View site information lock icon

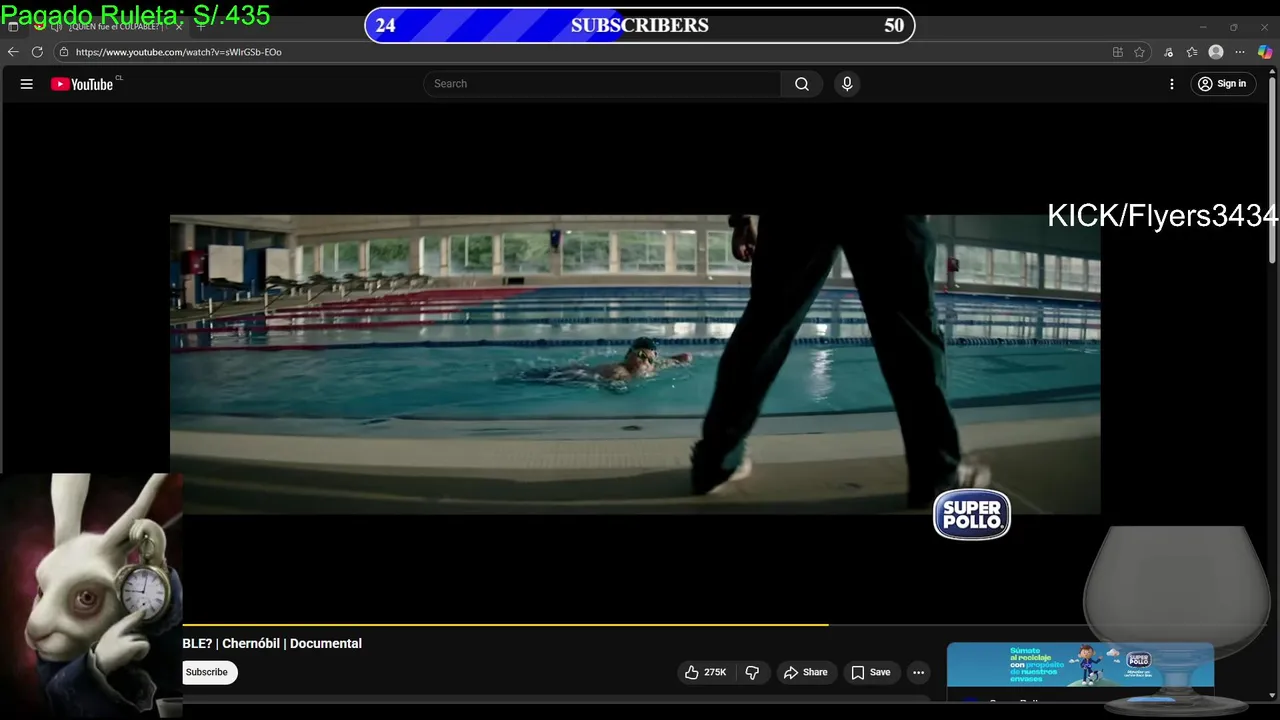[63, 52]
